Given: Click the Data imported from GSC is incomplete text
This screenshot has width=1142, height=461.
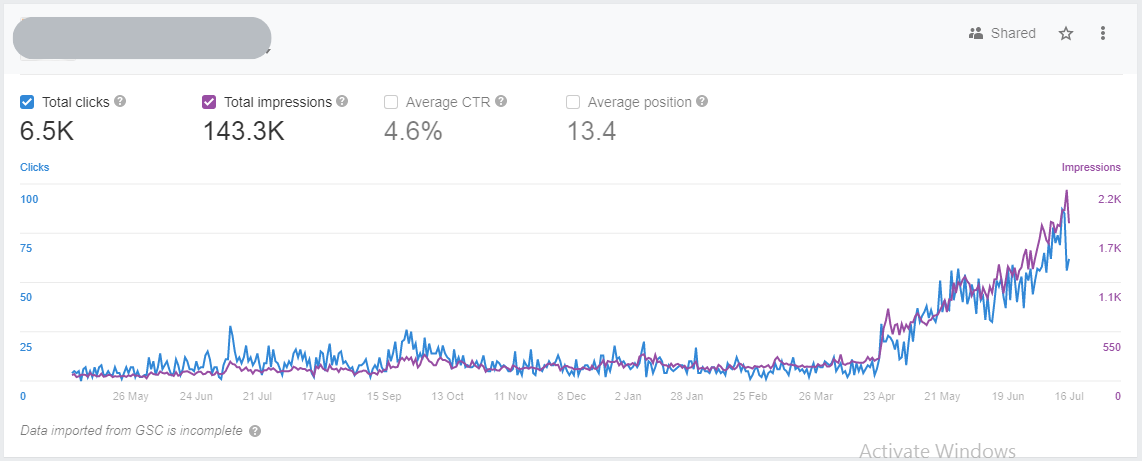Looking at the screenshot, I should click(131, 430).
